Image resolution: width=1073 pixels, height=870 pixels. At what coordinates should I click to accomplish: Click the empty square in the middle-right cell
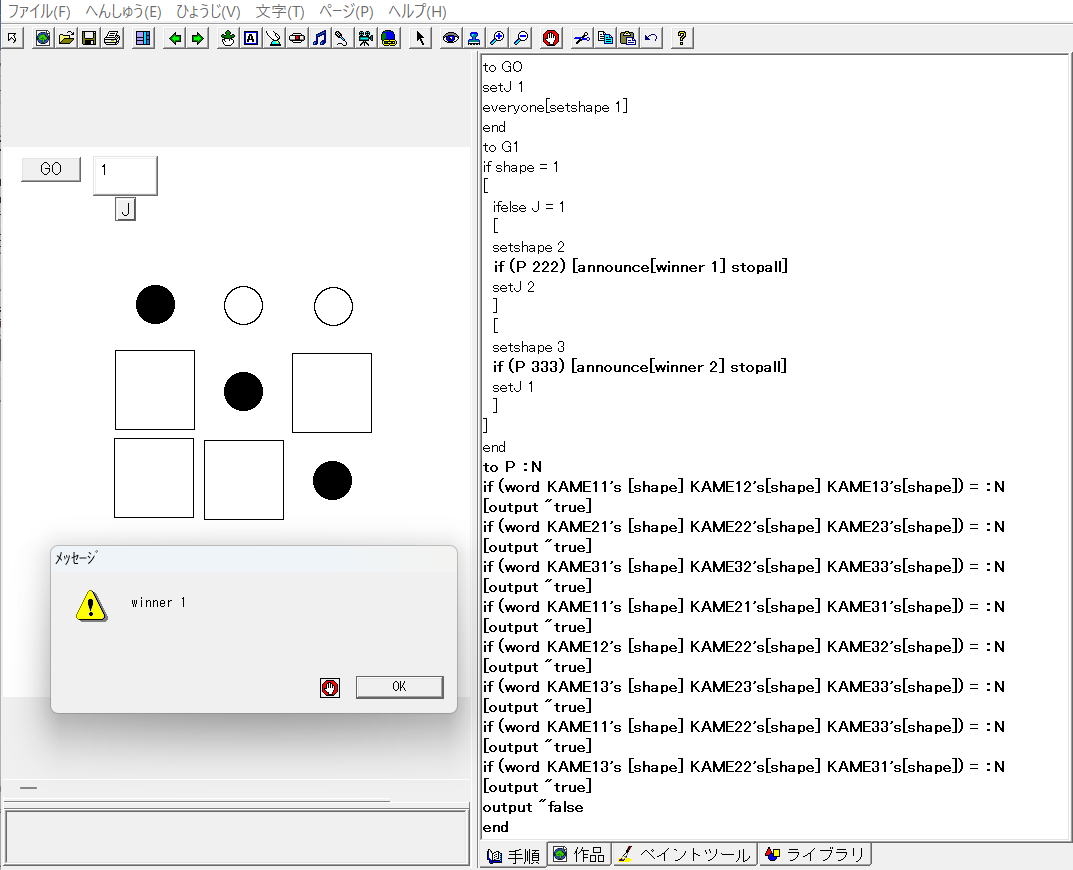pyautogui.click(x=332, y=393)
